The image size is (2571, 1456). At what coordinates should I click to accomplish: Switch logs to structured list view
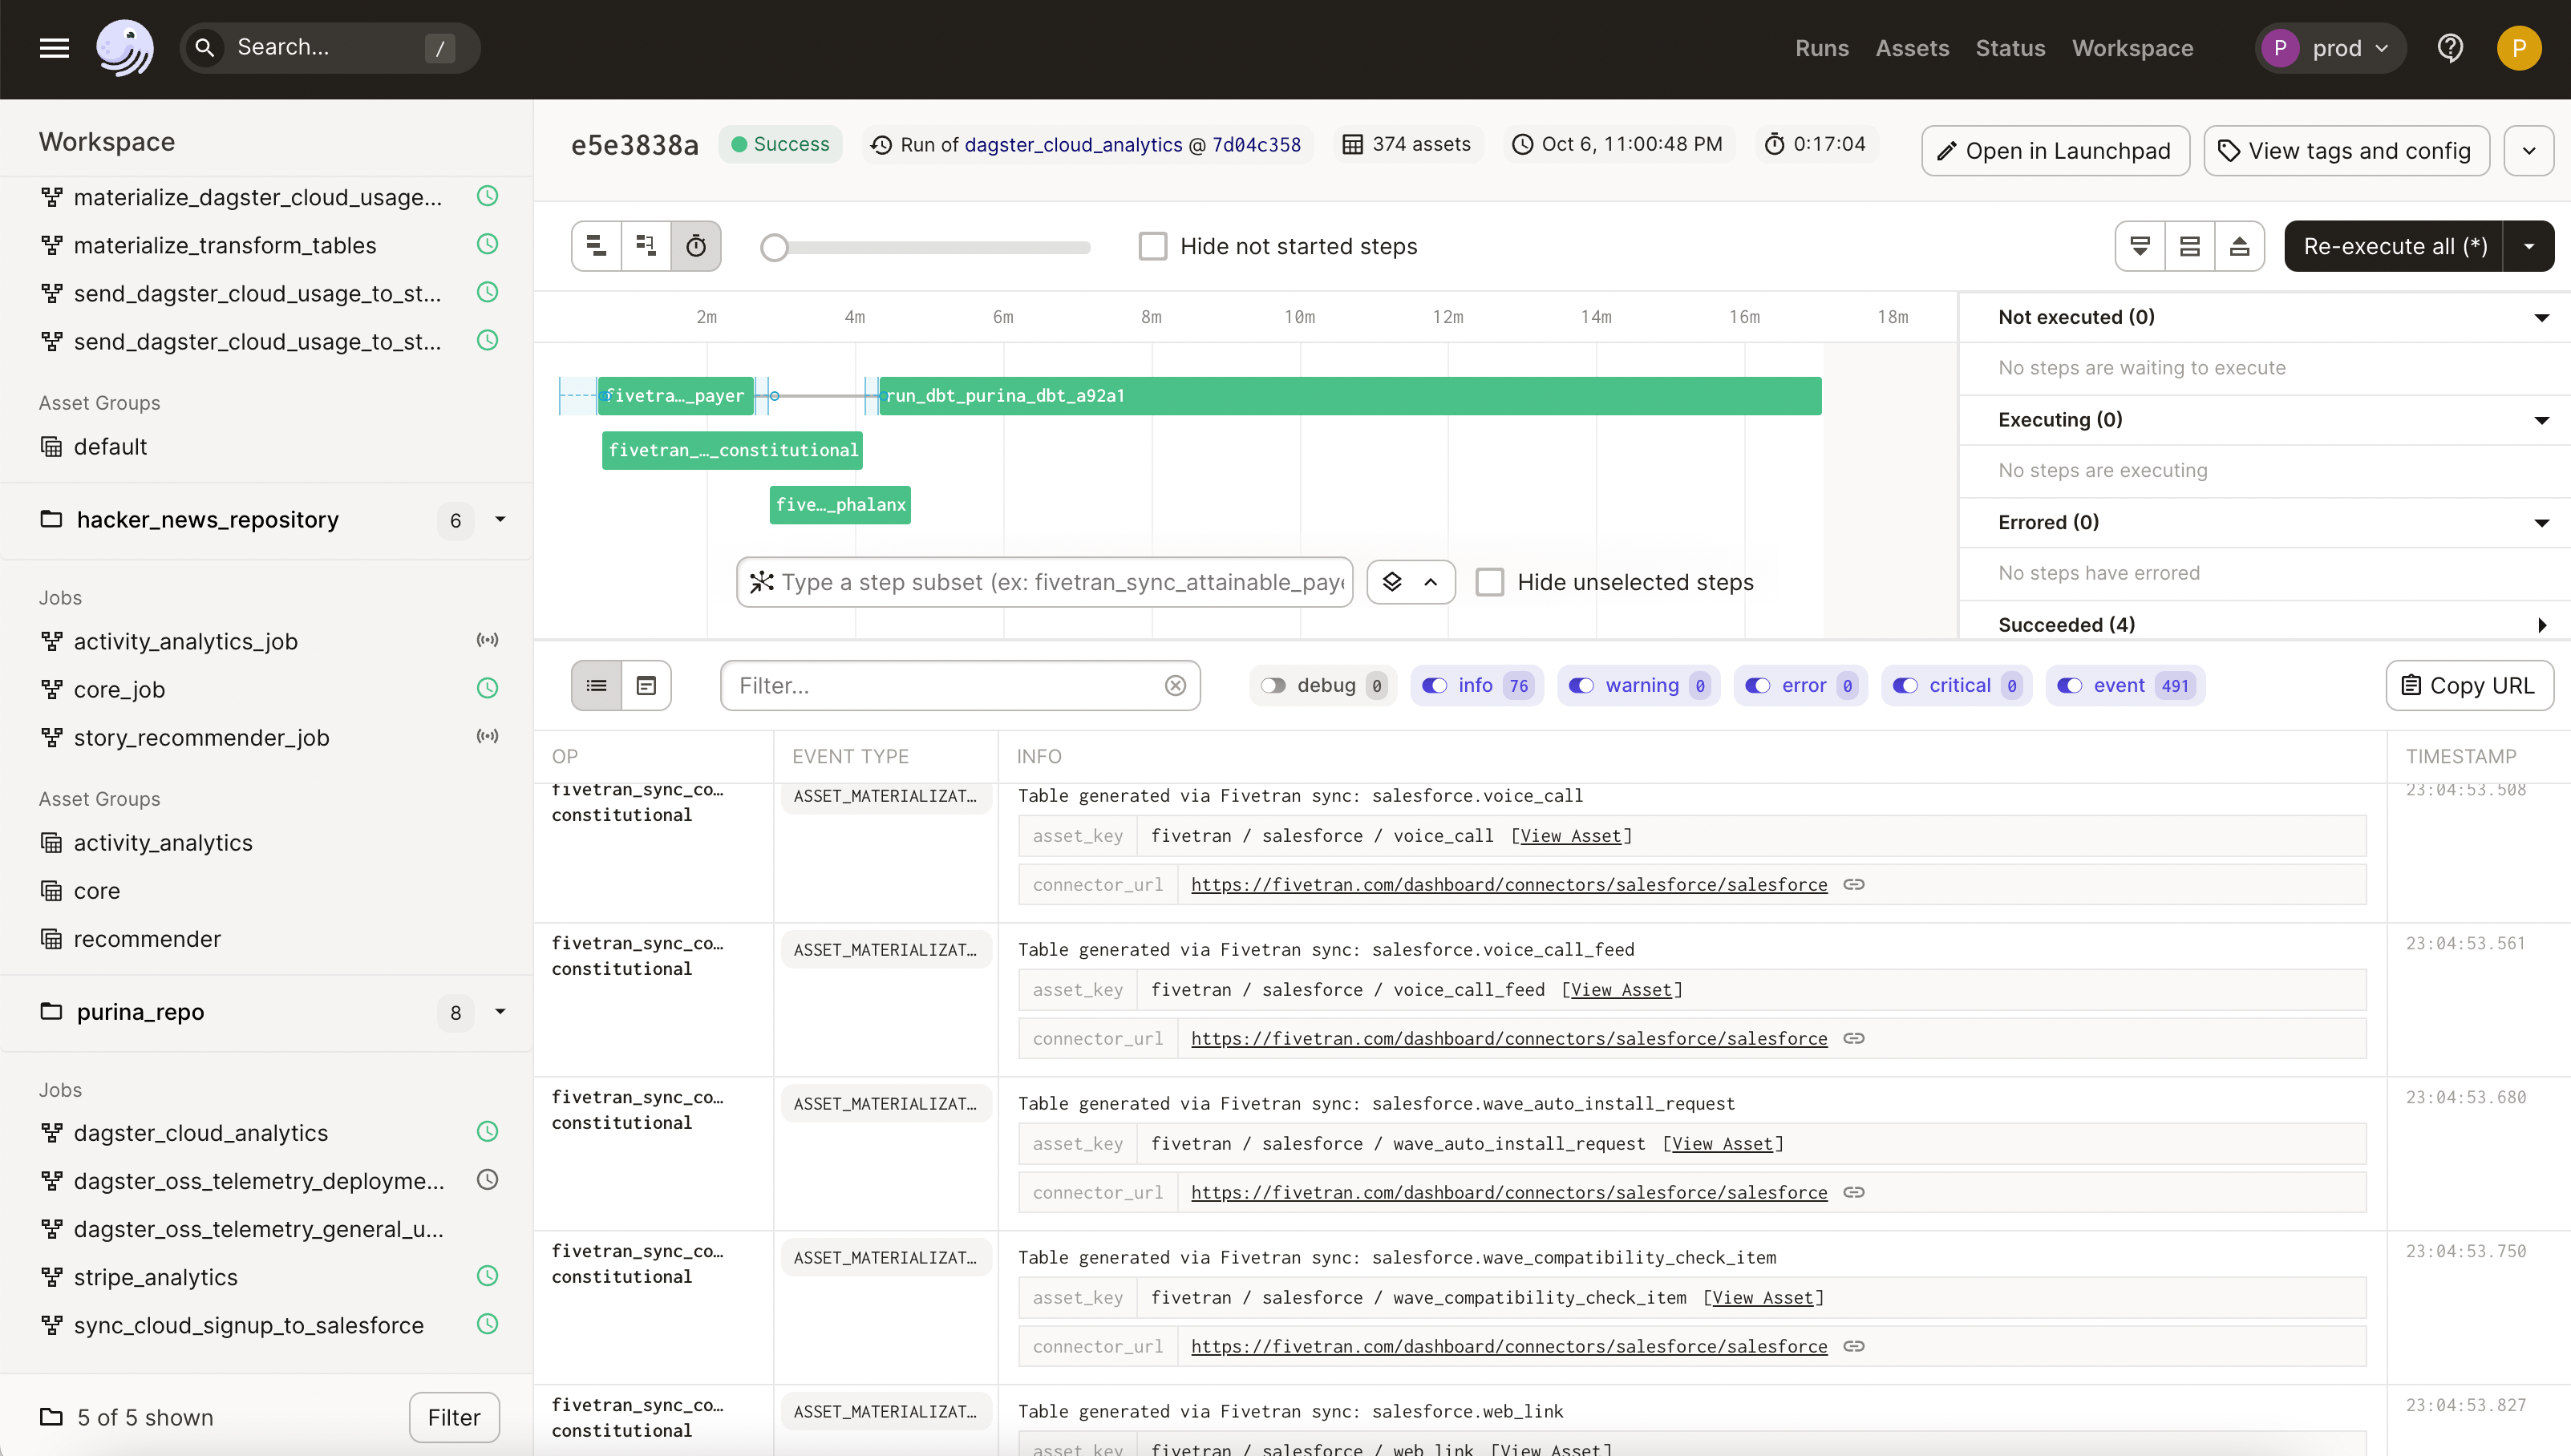click(x=597, y=685)
